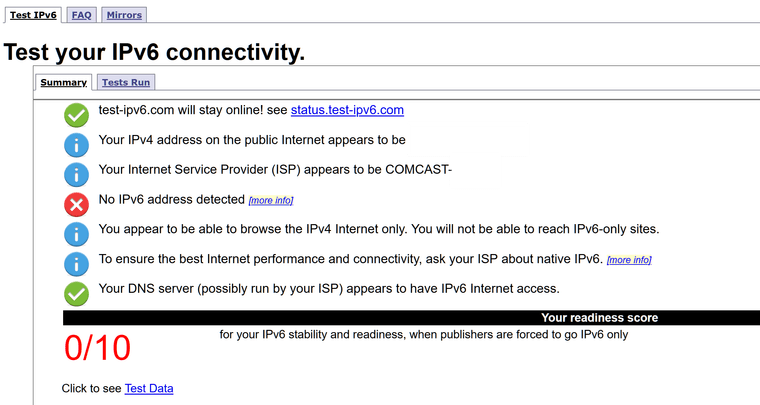The image size is (760, 405).
Task: Click info icon next to IPv4 address line
Action: click(77, 145)
